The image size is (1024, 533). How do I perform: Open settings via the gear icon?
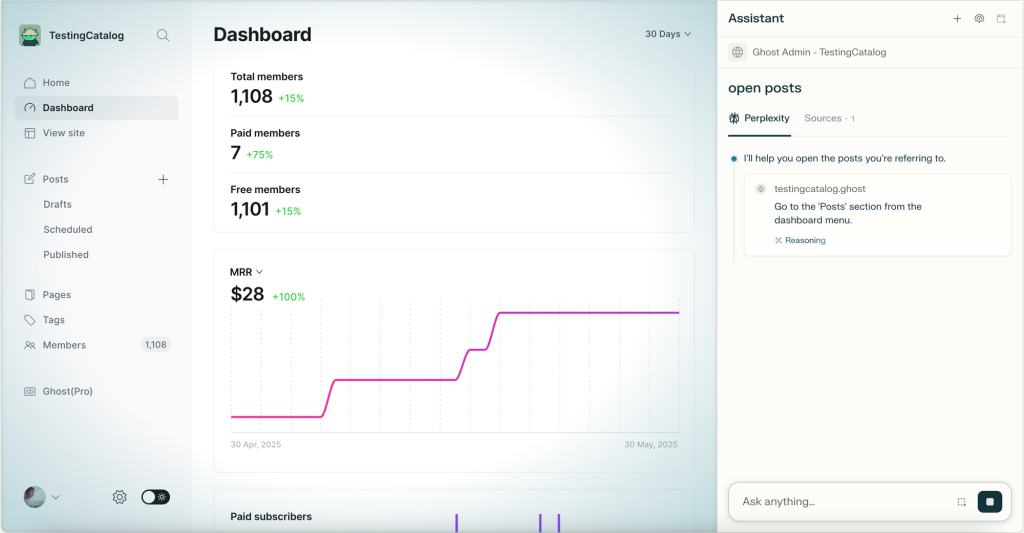click(x=120, y=497)
